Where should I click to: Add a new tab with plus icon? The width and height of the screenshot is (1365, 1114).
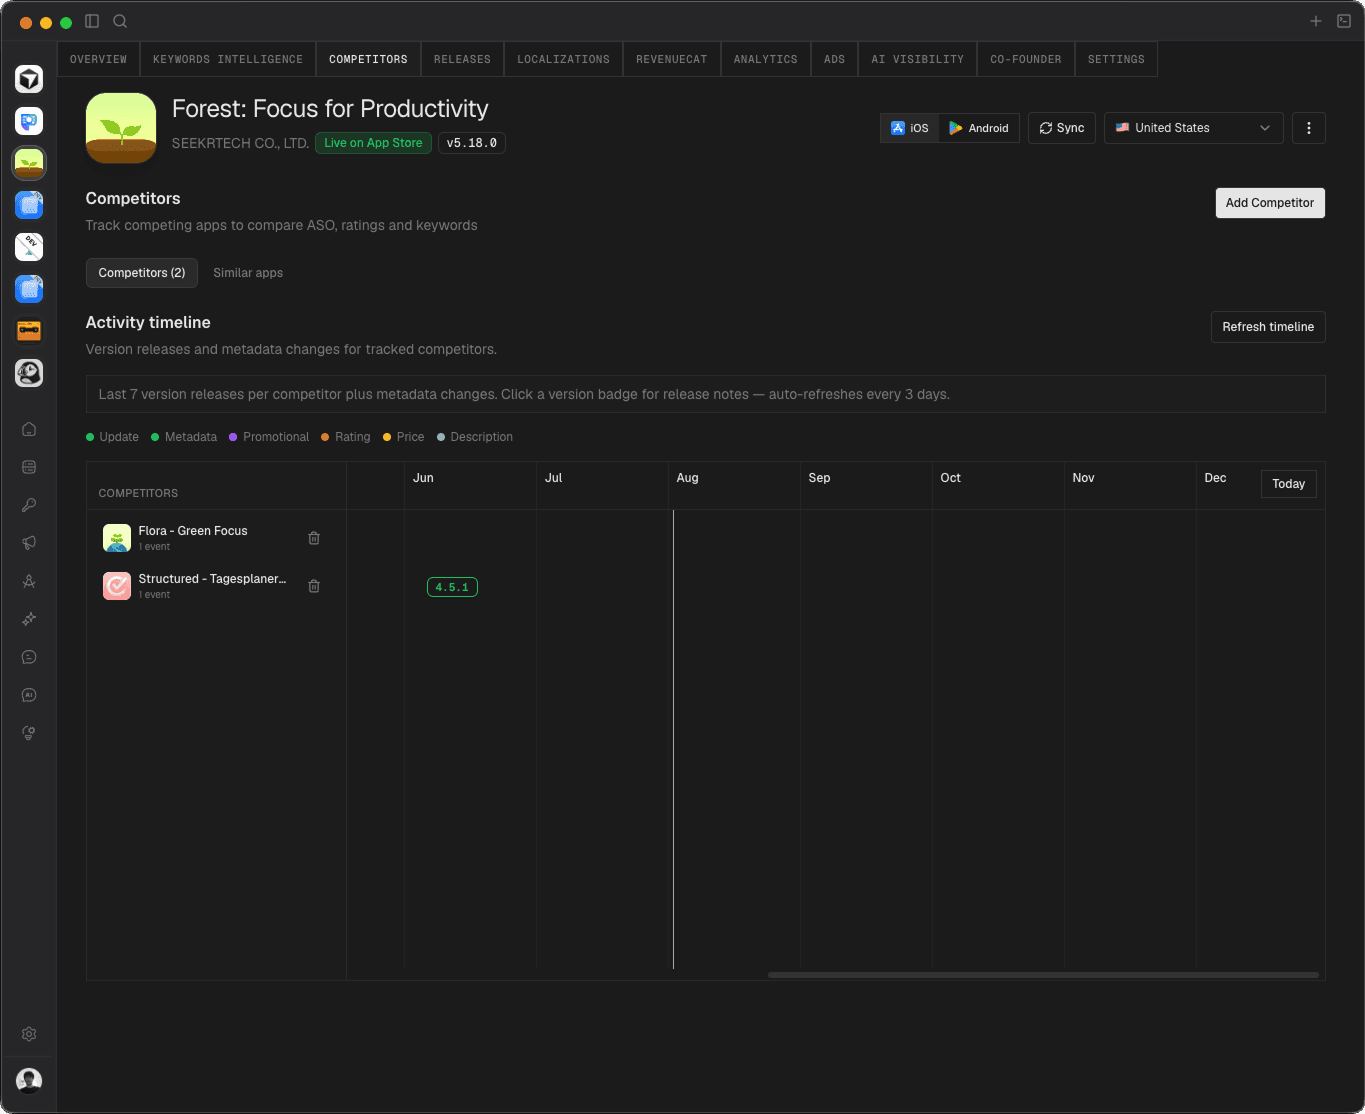tap(1316, 21)
